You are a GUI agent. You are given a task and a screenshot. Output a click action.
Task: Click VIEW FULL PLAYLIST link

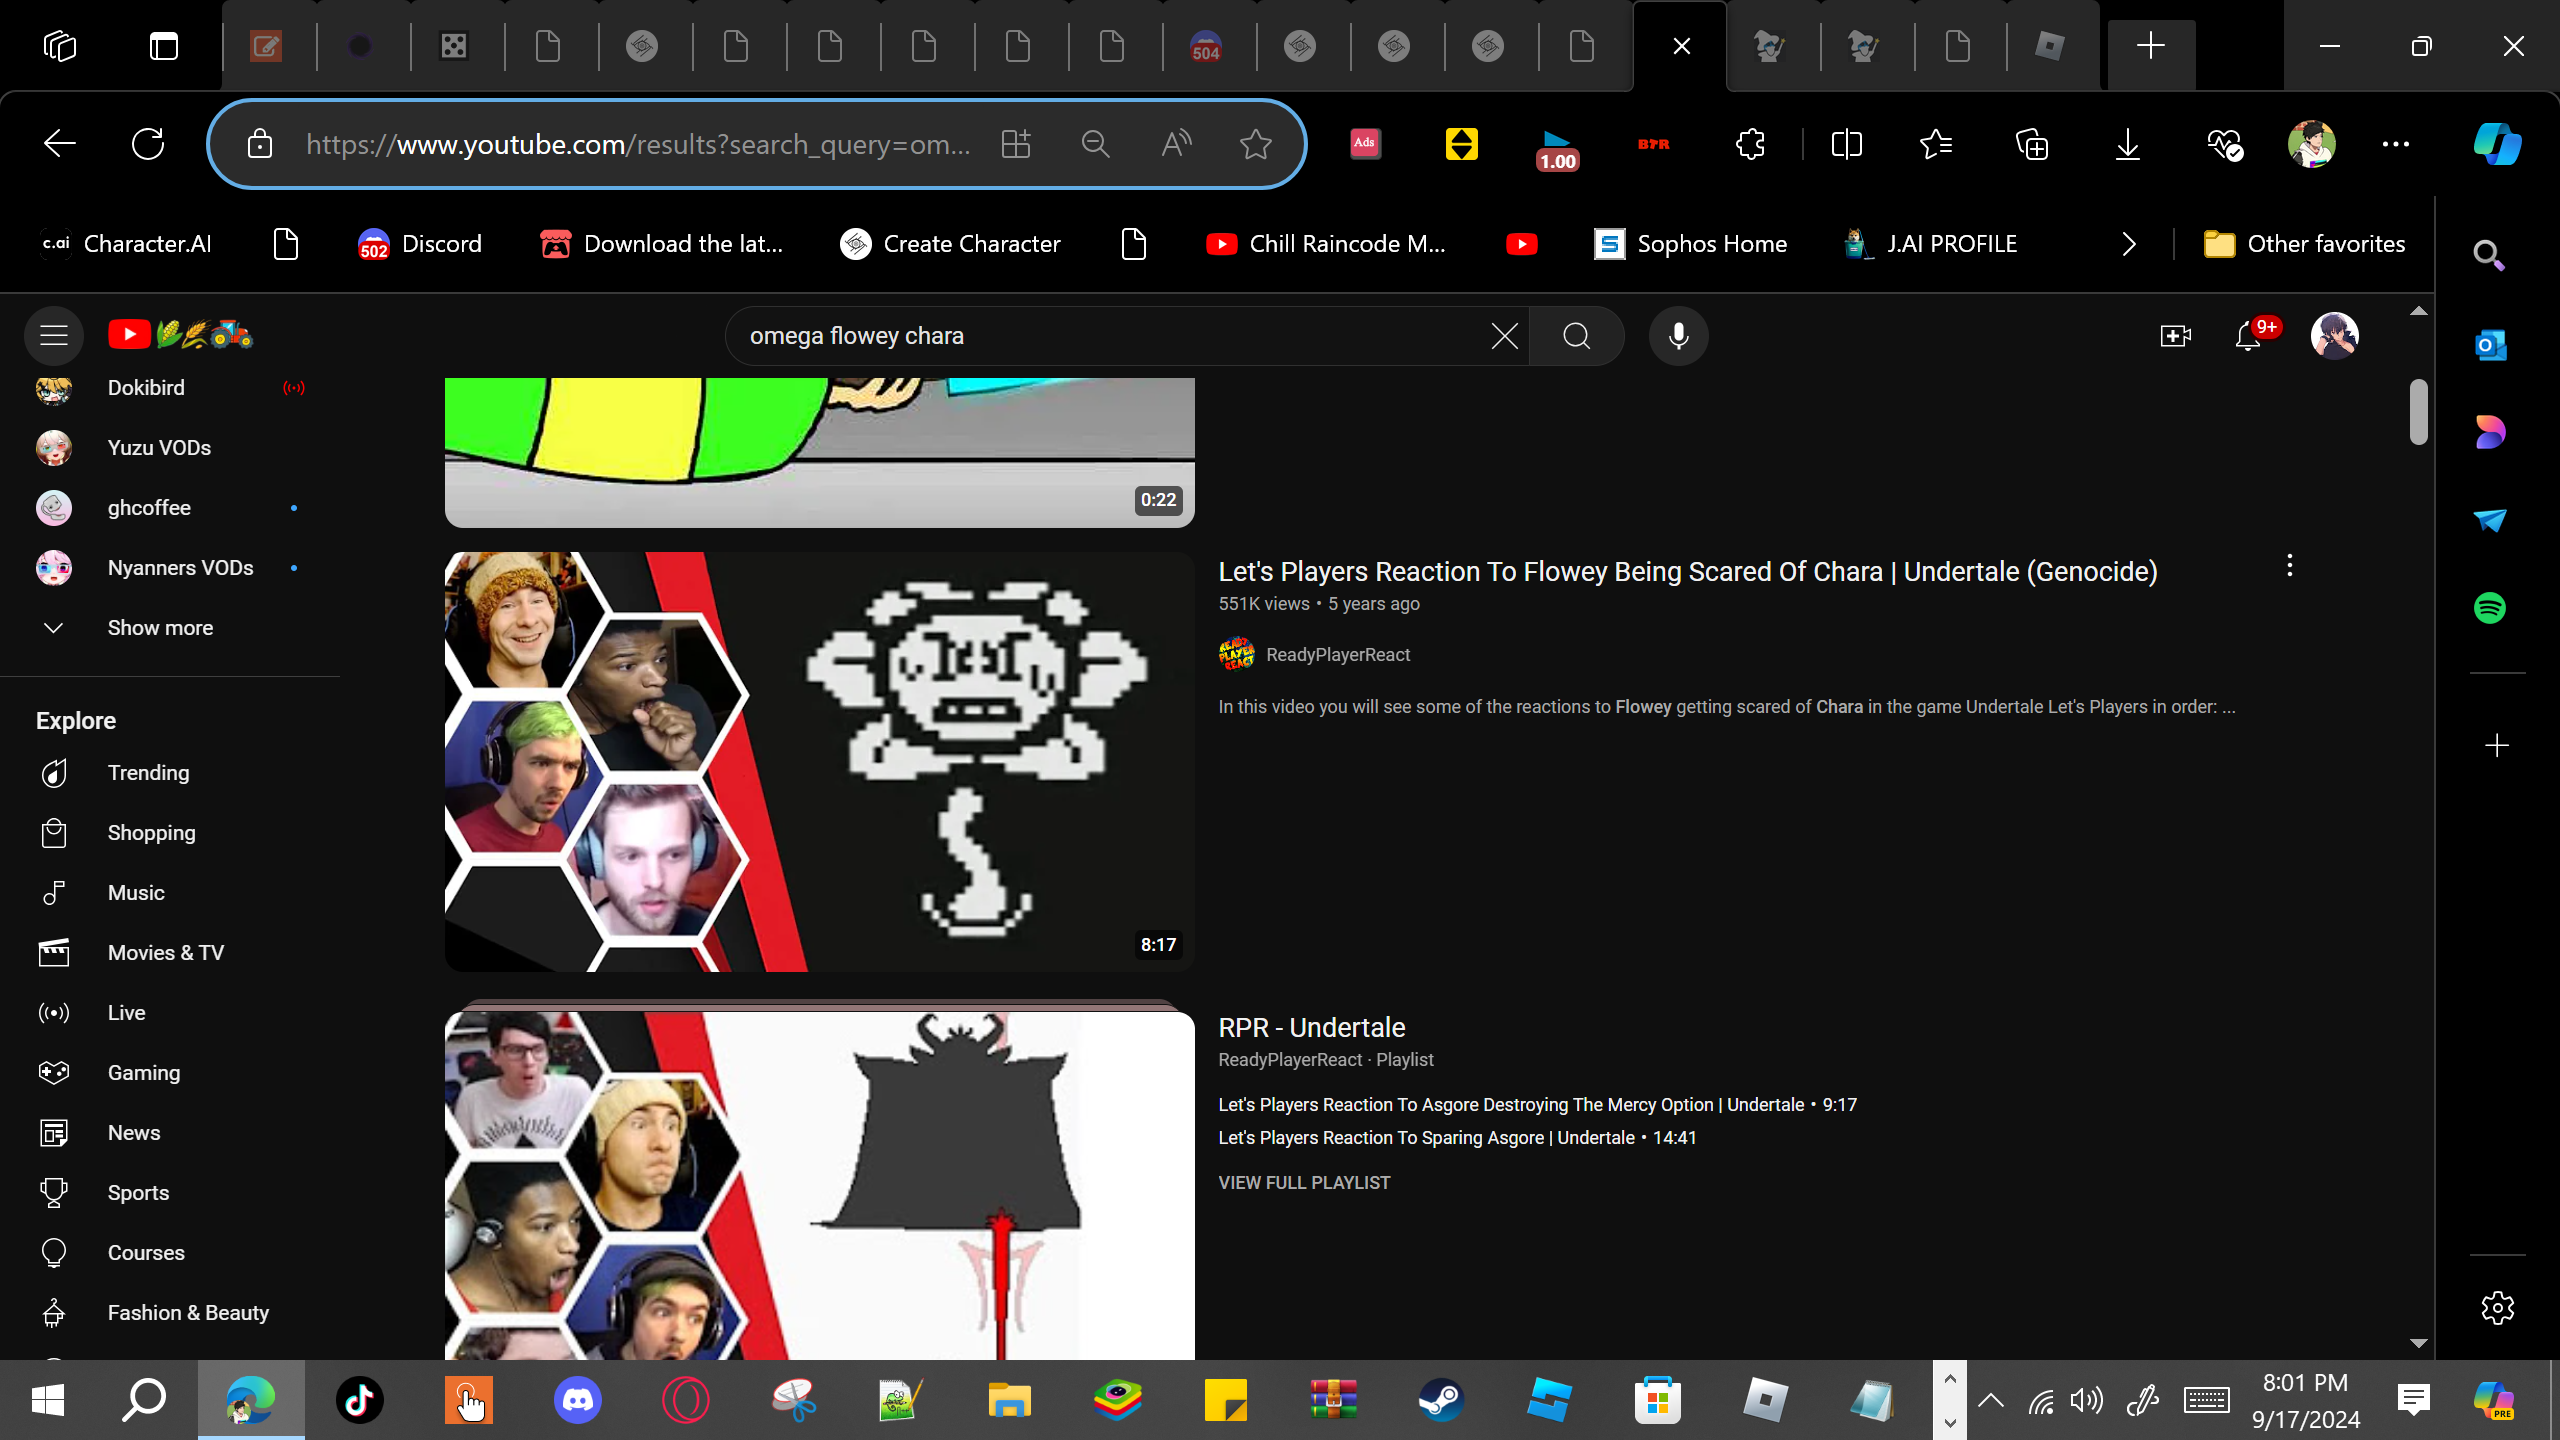(1304, 1183)
